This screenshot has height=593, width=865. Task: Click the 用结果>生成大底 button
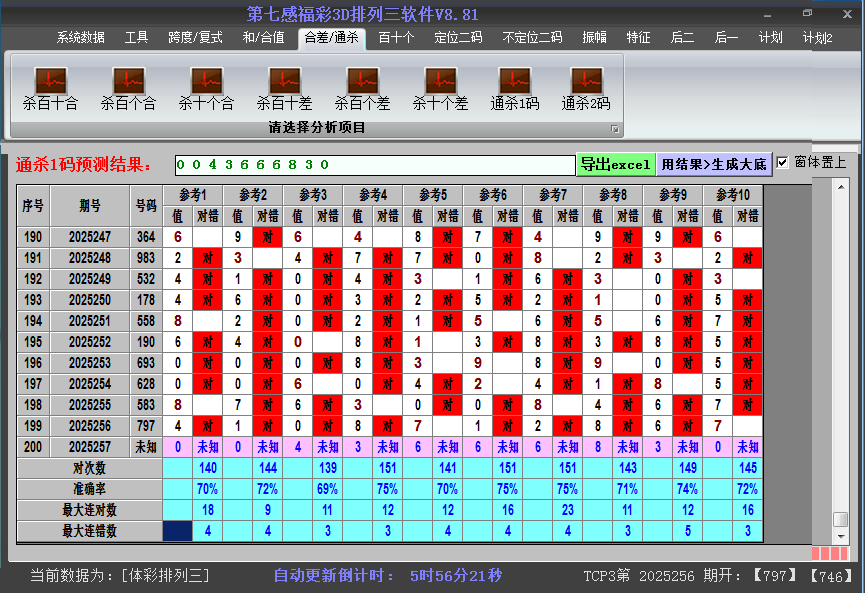[x=714, y=164]
